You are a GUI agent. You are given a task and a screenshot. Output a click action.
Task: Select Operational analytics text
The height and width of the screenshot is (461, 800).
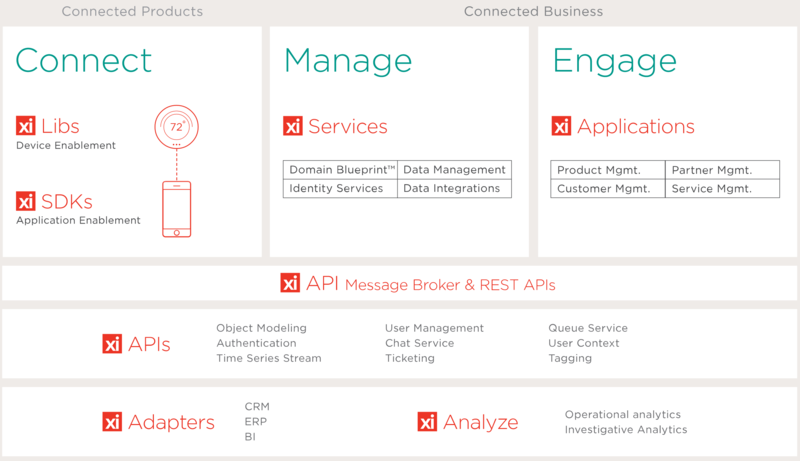(622, 414)
